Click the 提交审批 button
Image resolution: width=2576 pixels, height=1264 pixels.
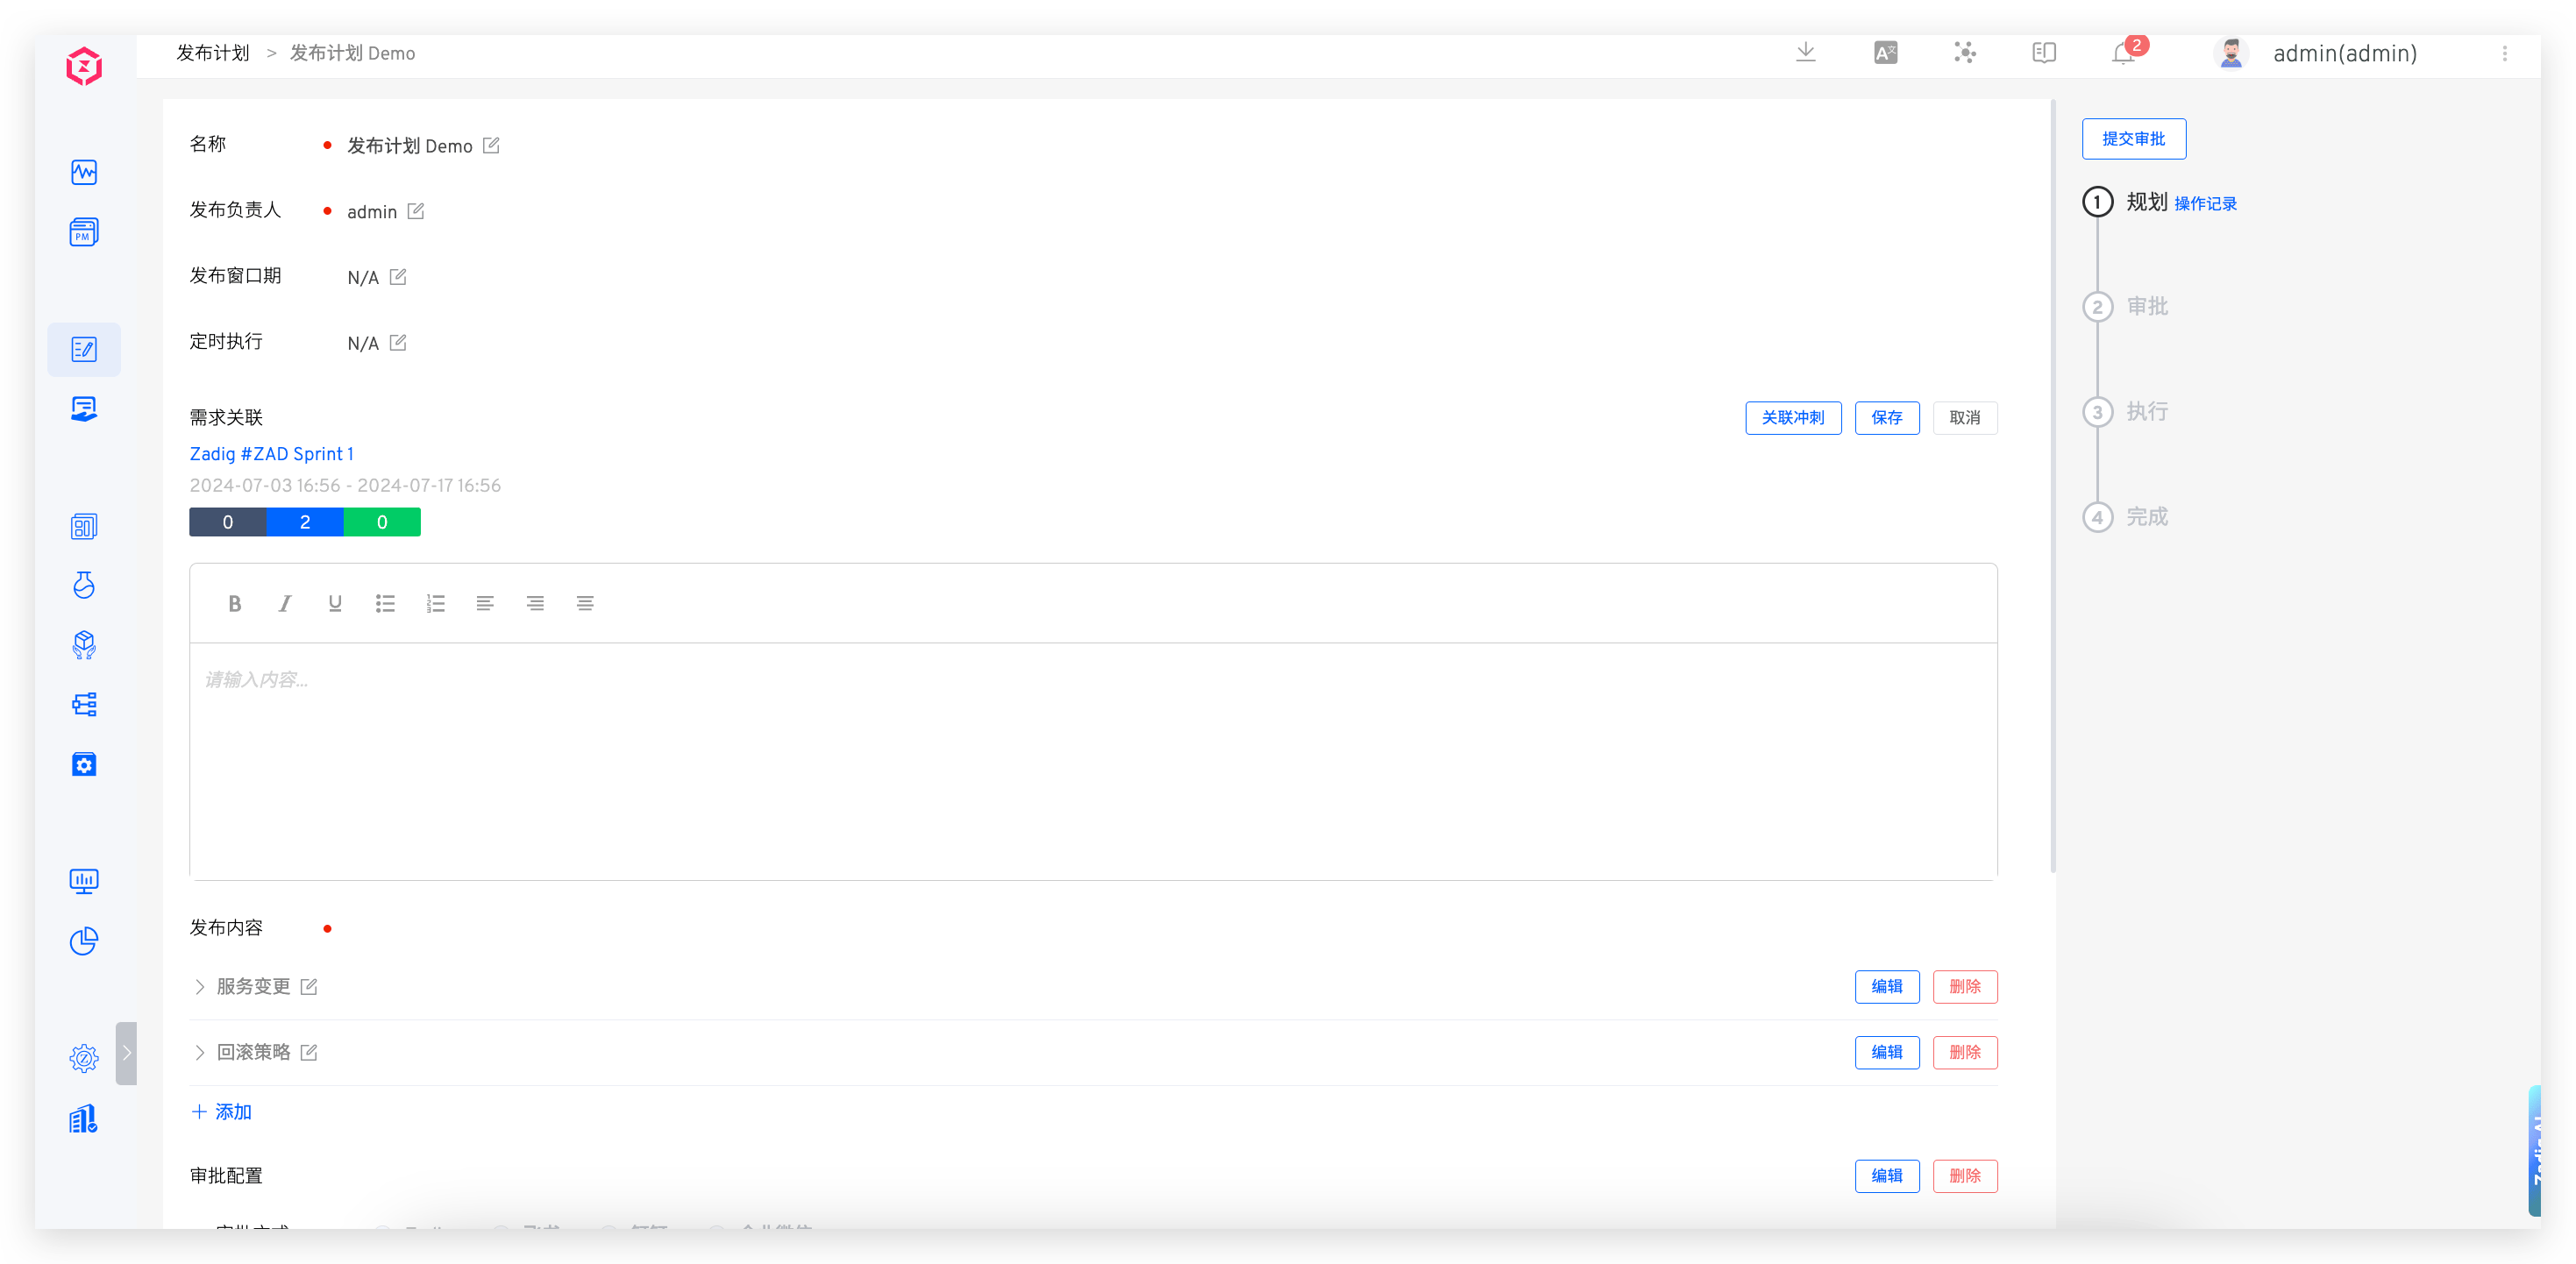point(2133,139)
